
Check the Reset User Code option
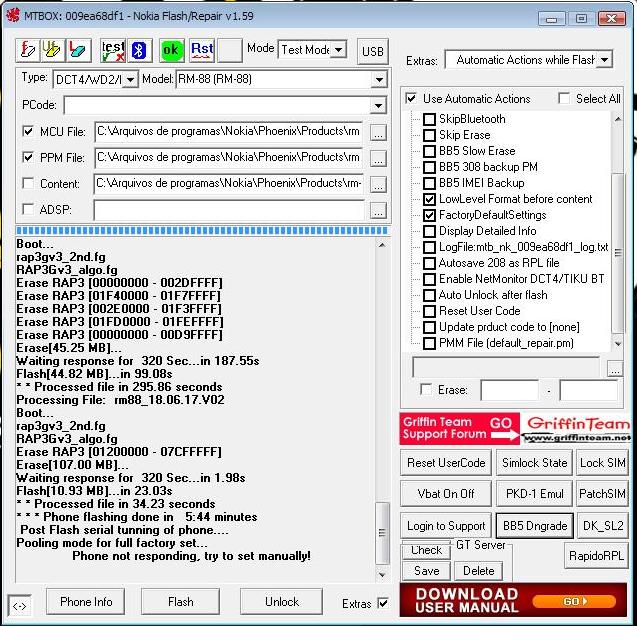(429, 311)
